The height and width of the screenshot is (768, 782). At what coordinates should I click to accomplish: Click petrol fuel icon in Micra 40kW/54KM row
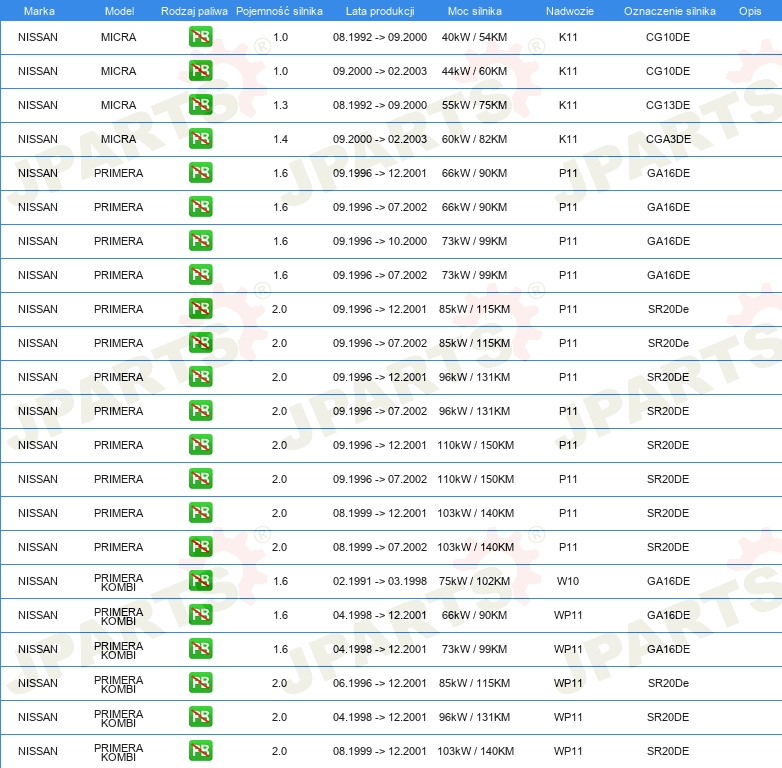200,37
